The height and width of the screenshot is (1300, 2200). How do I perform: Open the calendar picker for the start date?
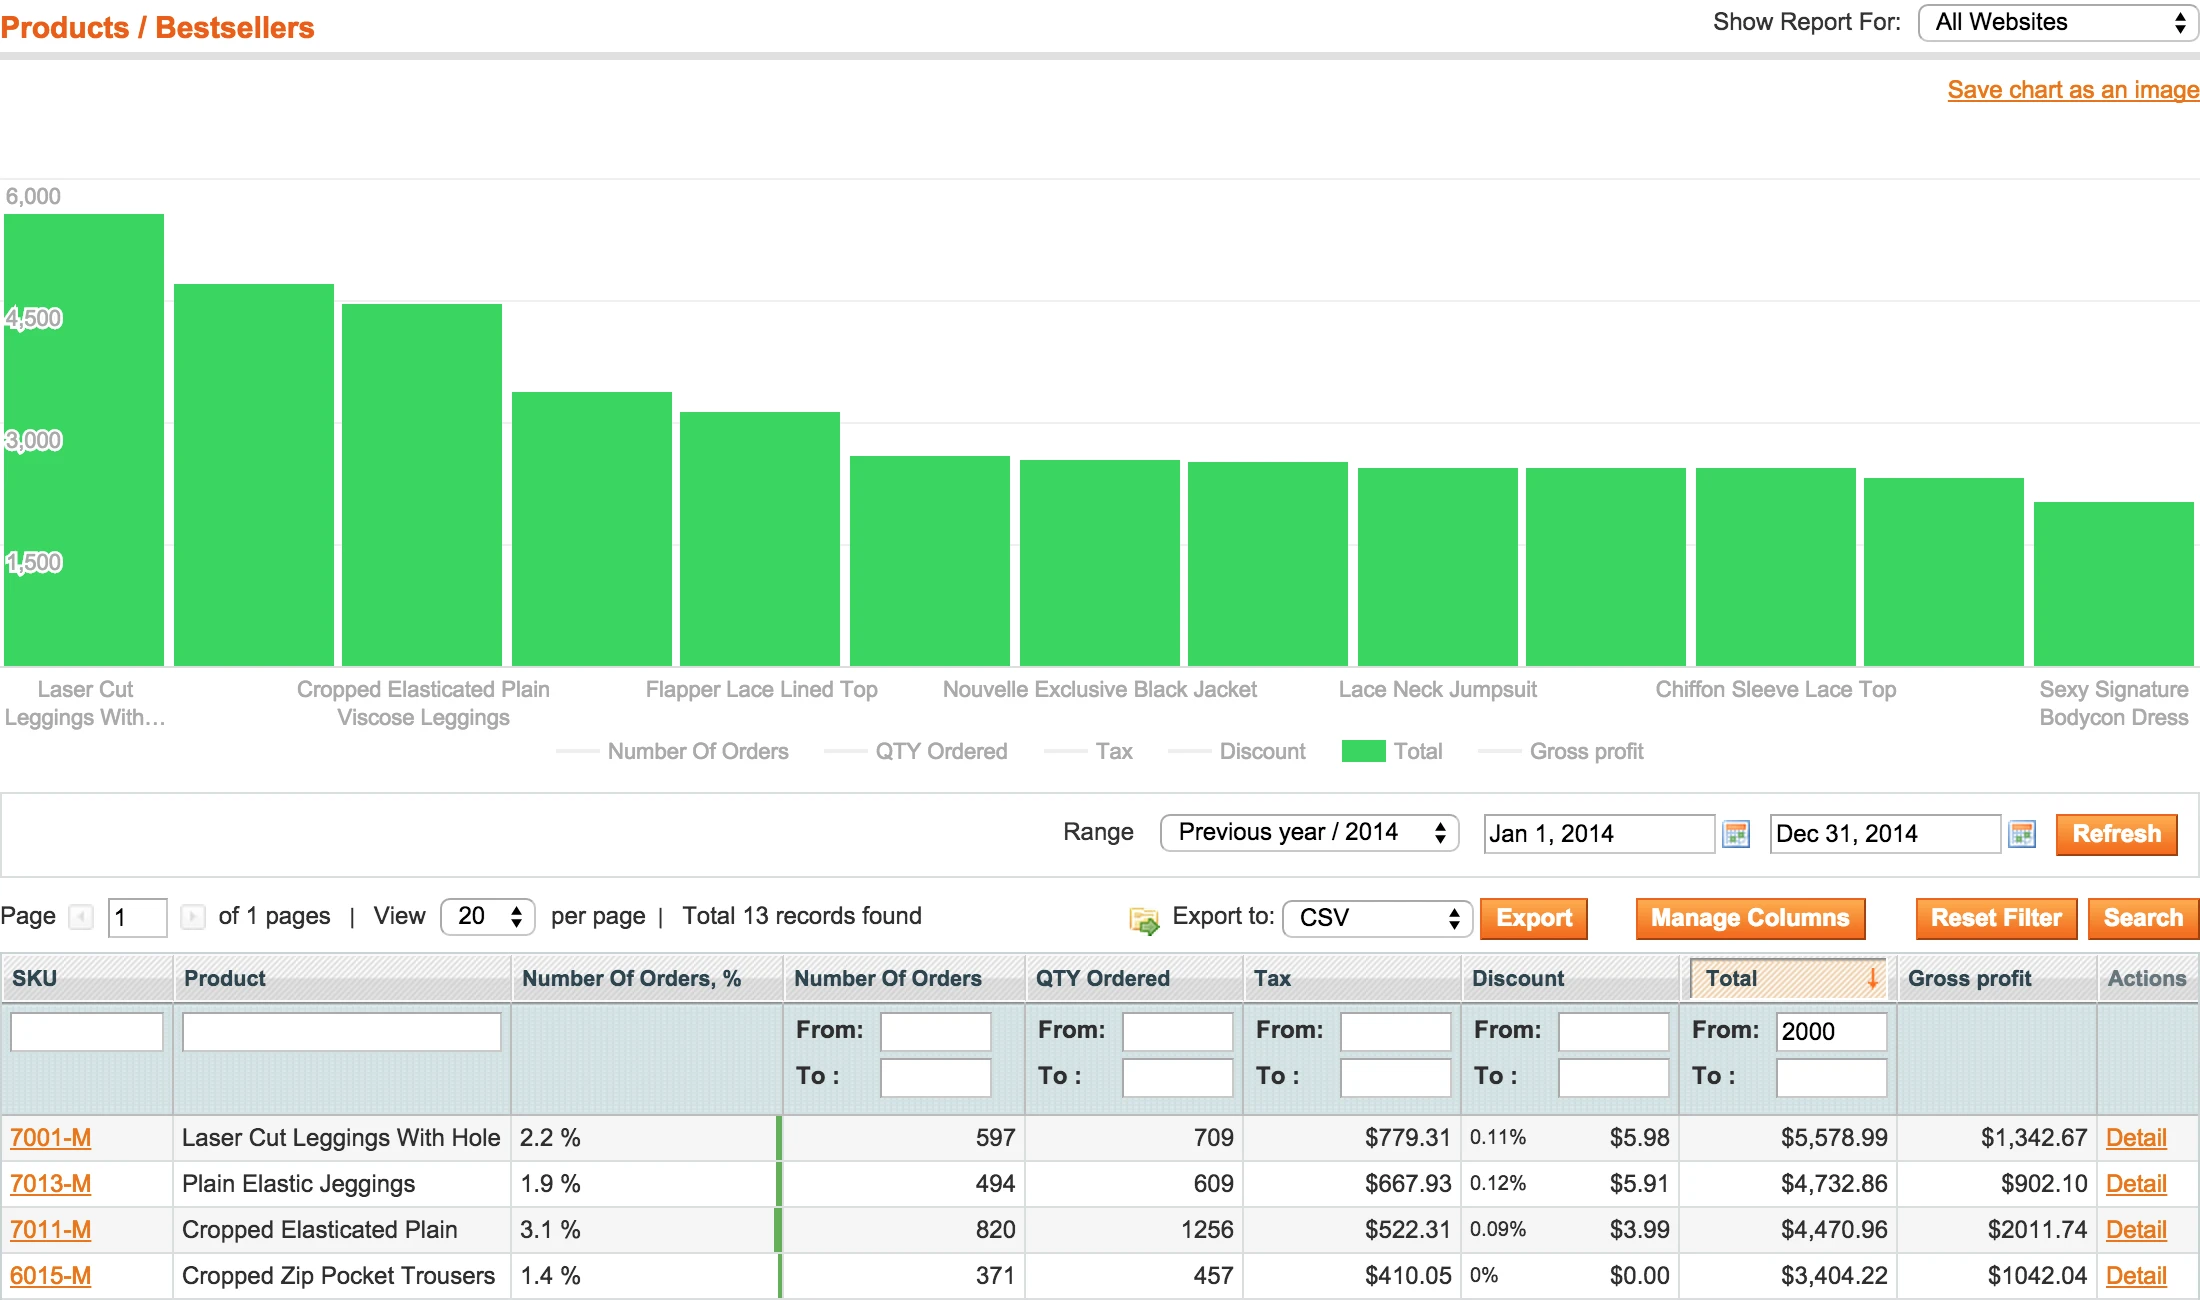1736,833
